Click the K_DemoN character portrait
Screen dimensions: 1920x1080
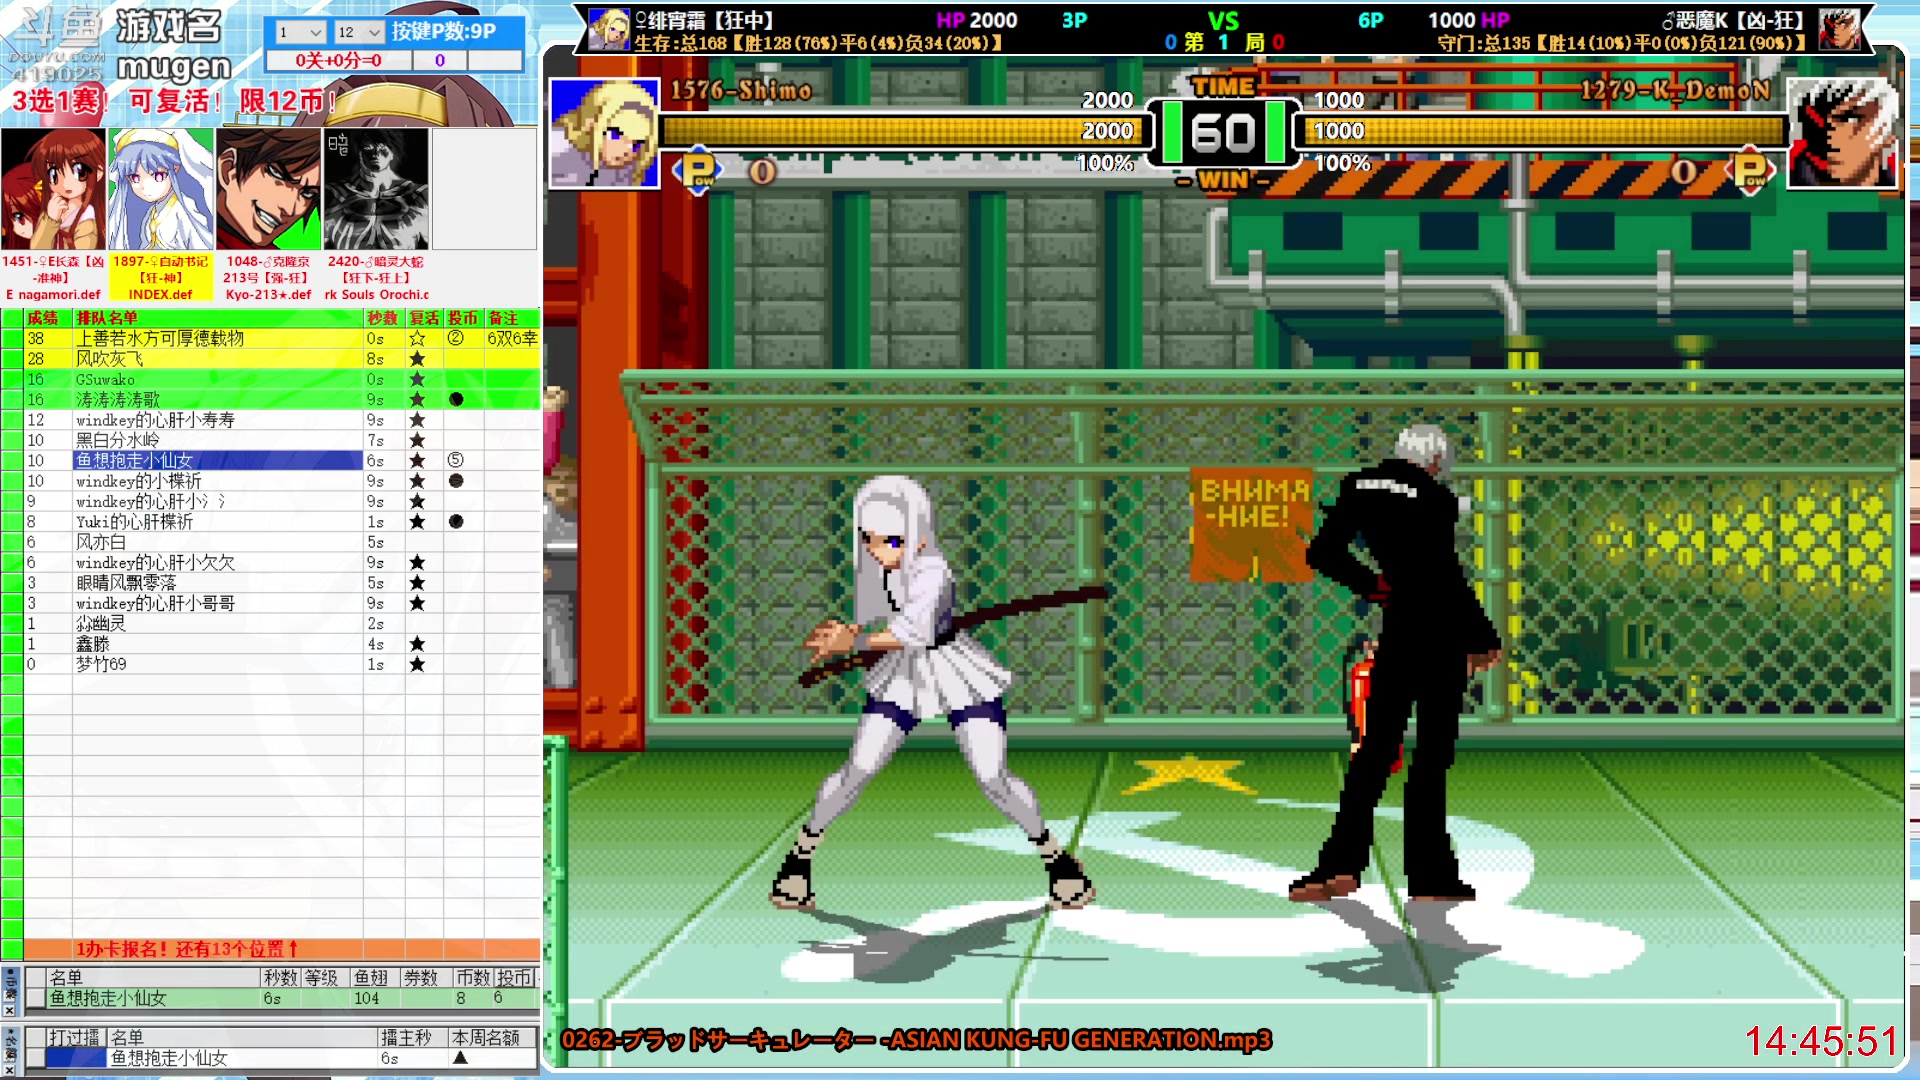1842,133
